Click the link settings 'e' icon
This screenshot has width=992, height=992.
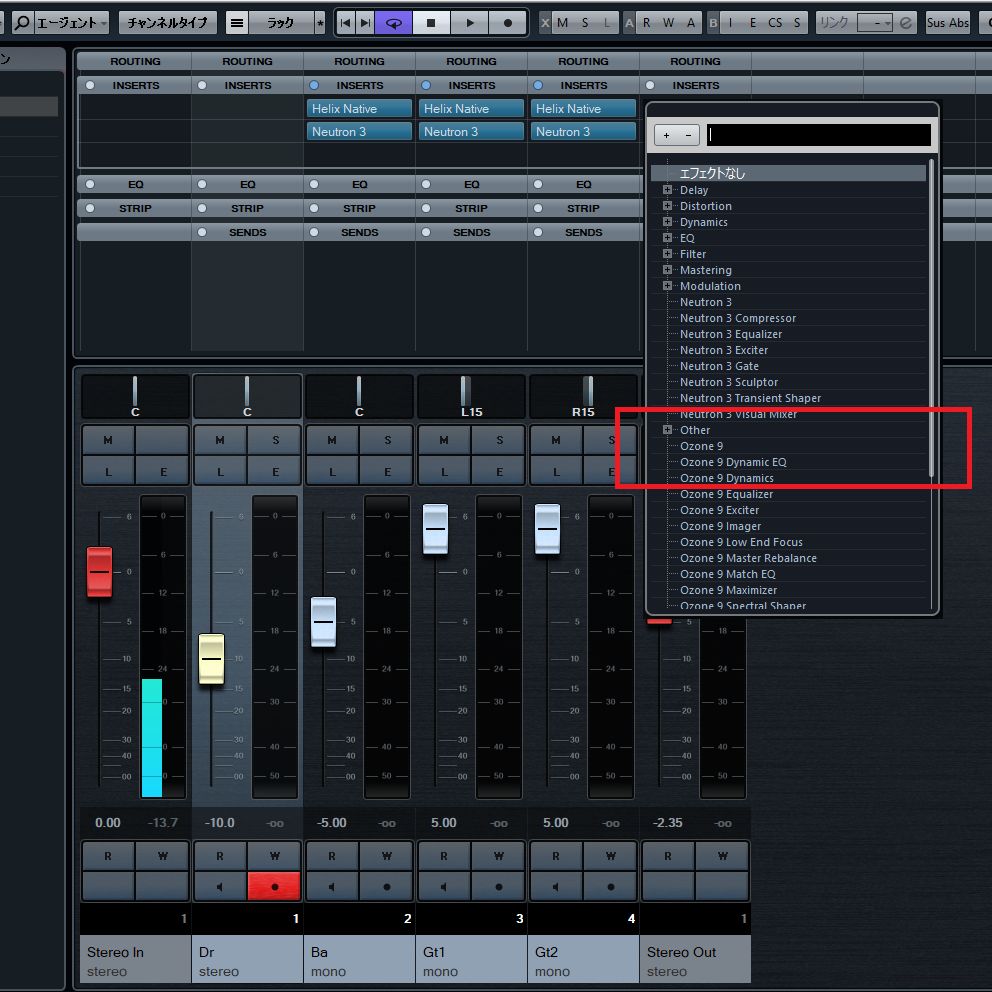(x=905, y=23)
